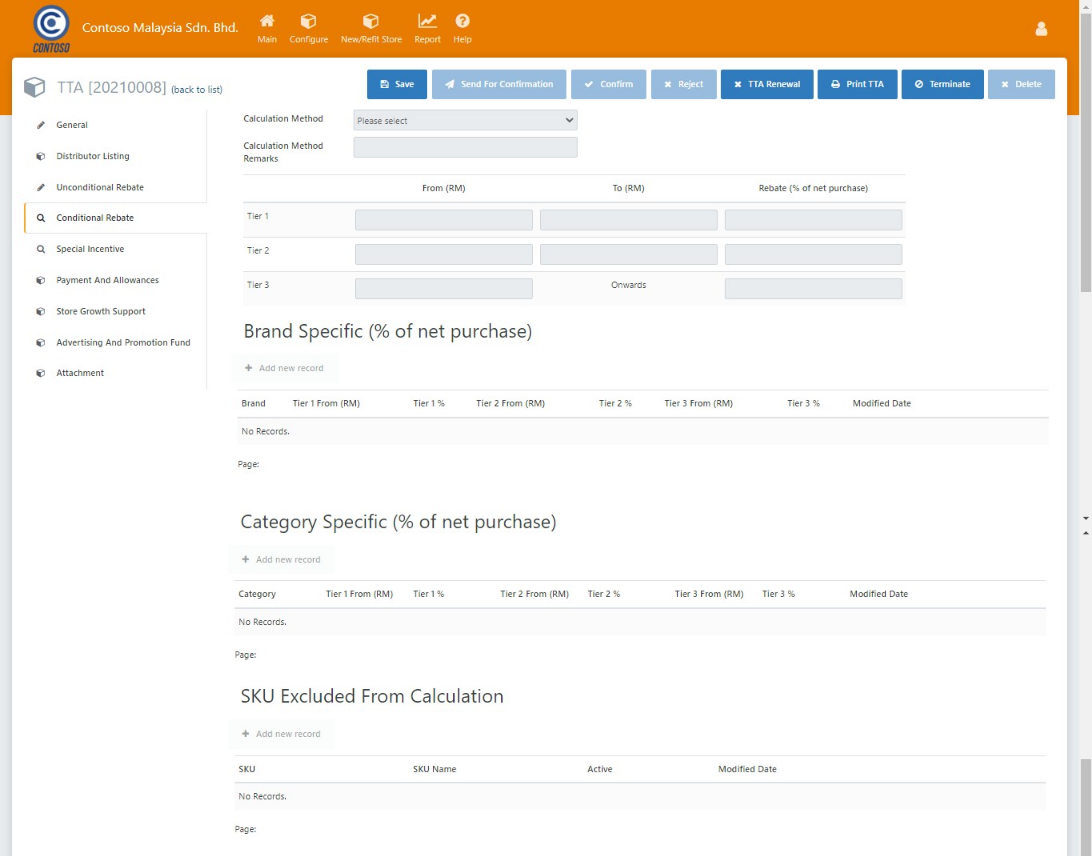Add new record under Brand Specific

click(284, 368)
